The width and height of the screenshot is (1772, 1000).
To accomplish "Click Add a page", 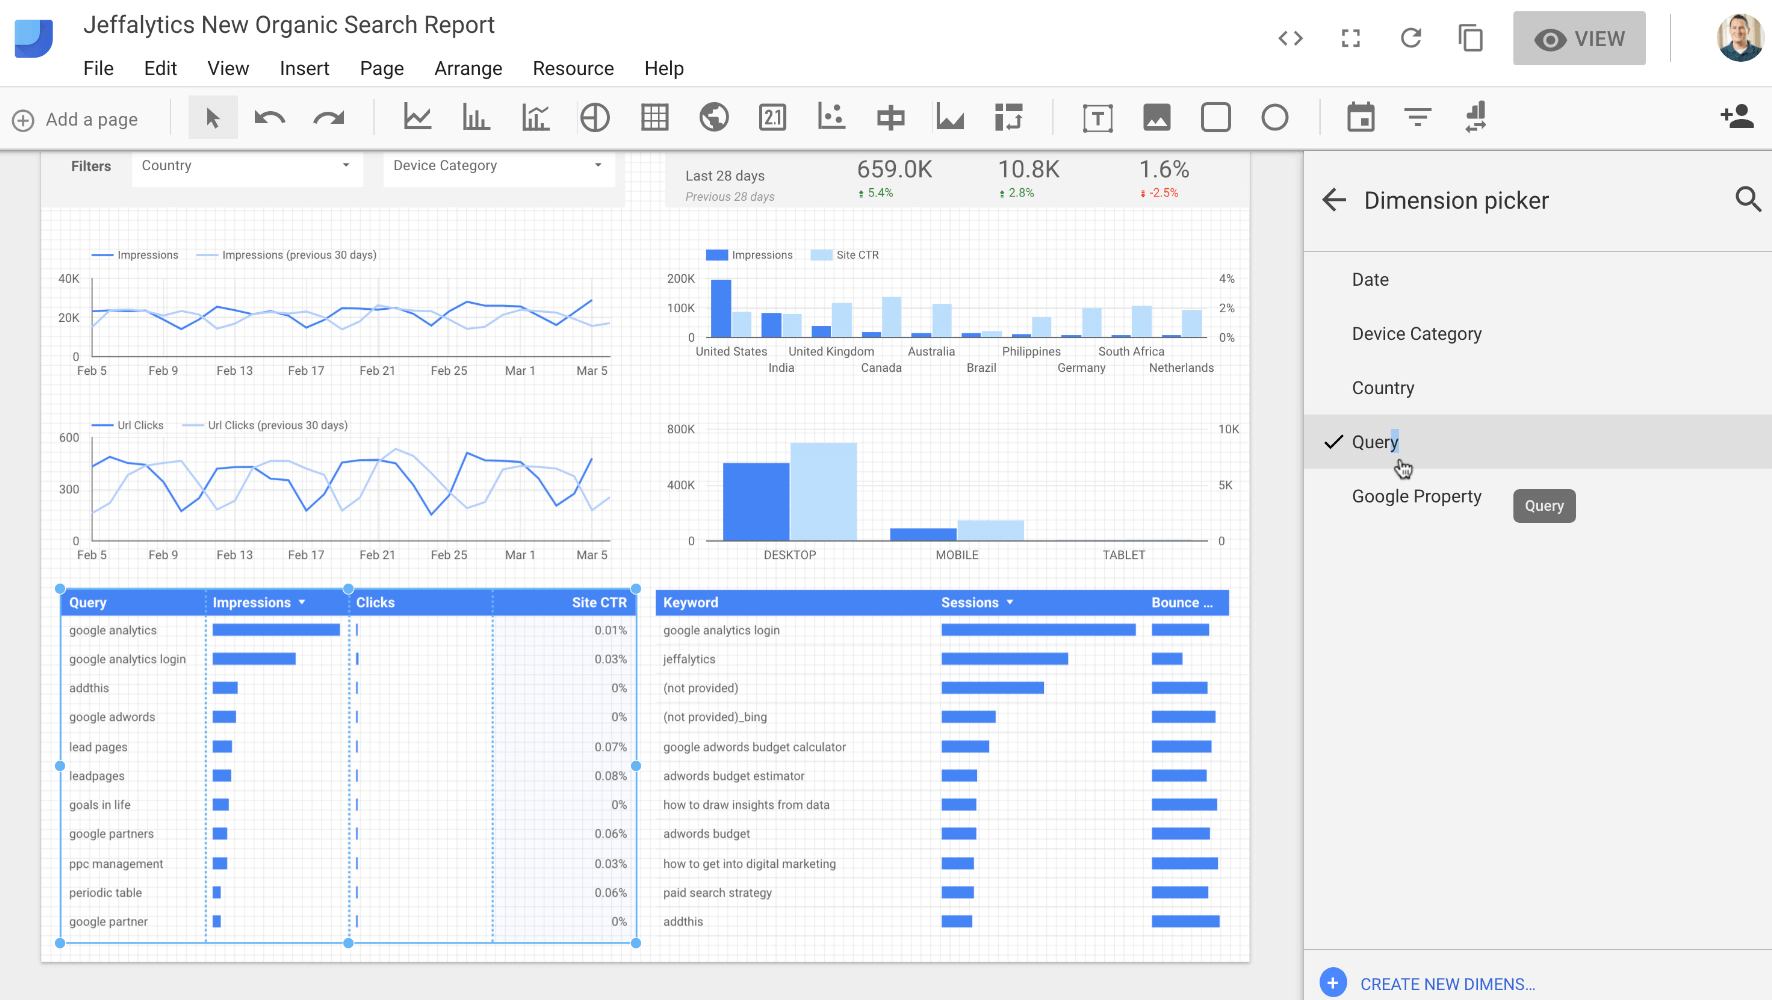I will click(75, 119).
